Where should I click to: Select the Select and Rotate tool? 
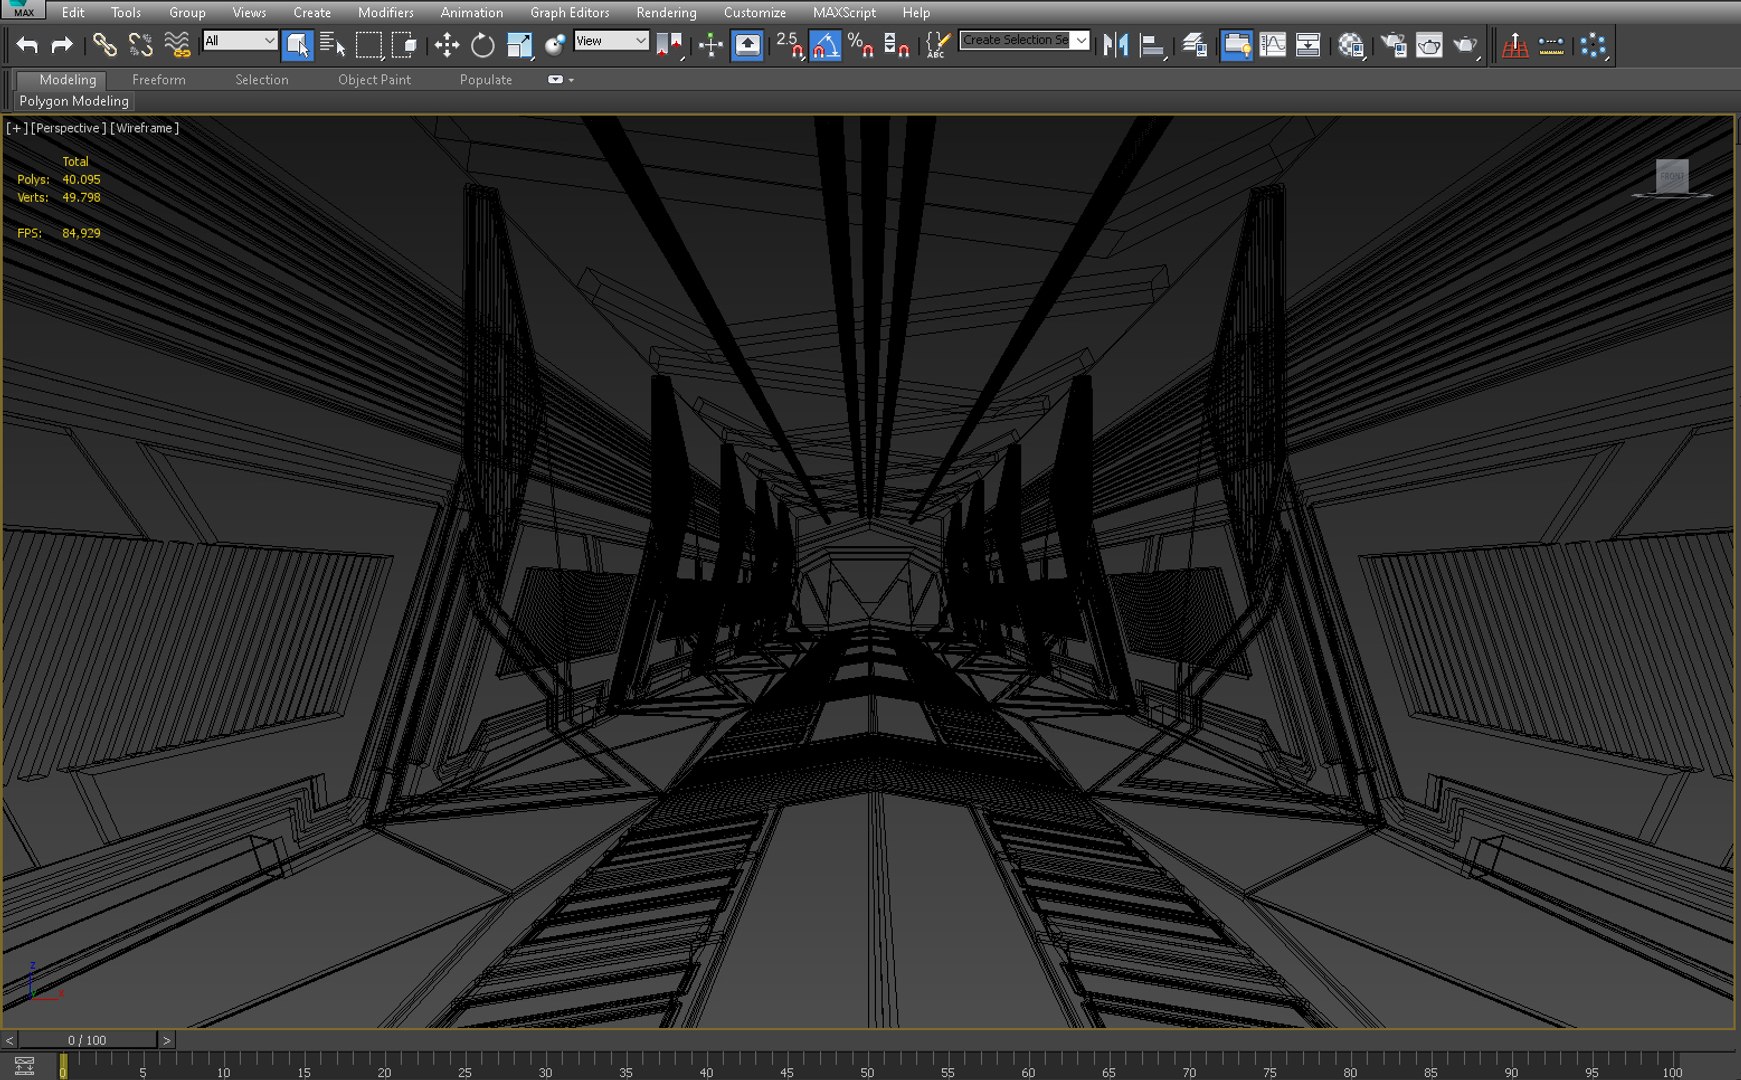[x=482, y=45]
